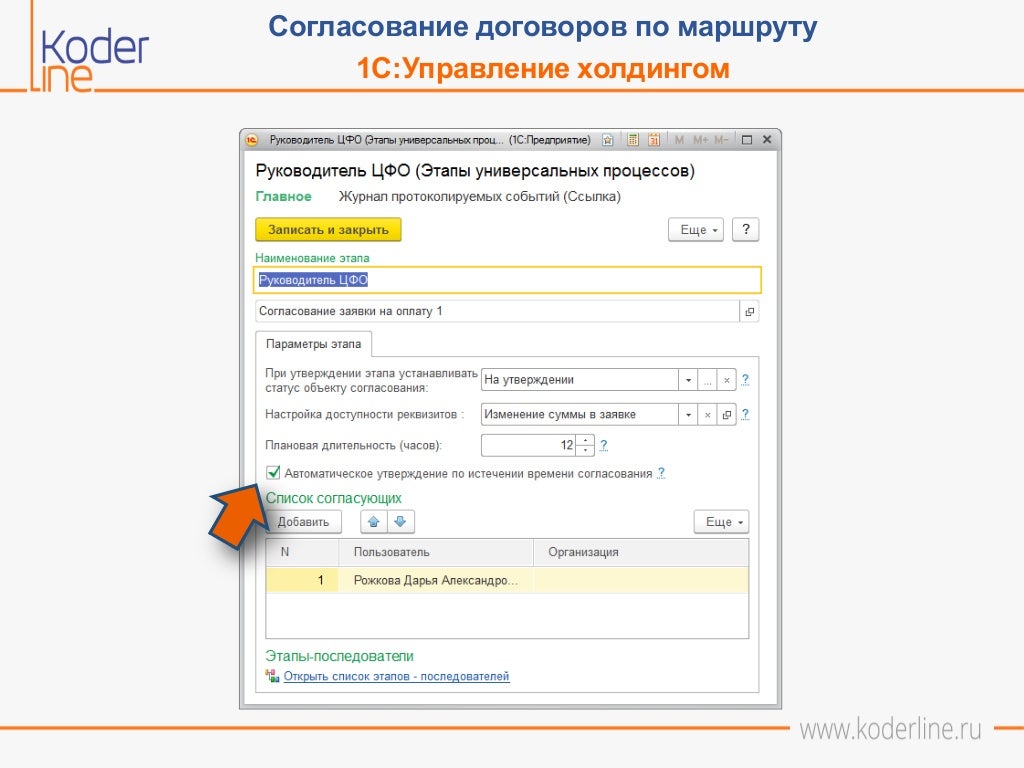
Task: Close the Руководитель ЦФО window
Action: coord(767,140)
